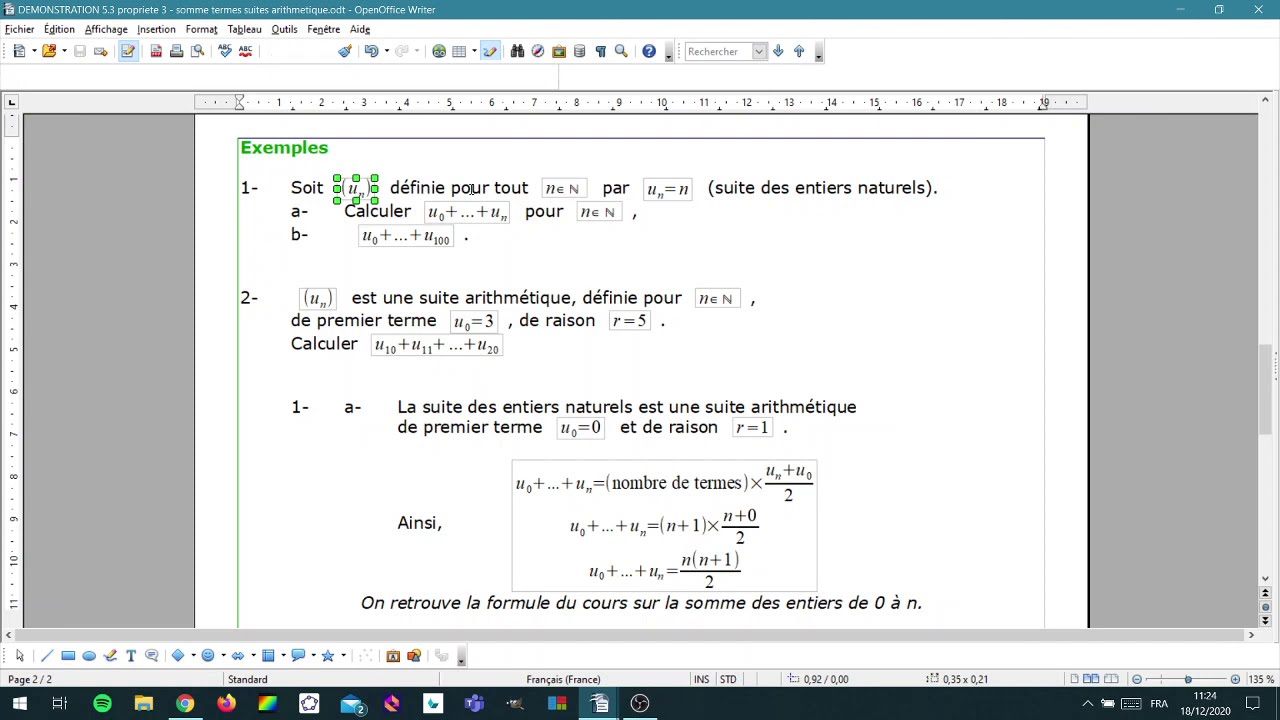Viewport: 1280px width, 720px height.
Task: Click the From File picture icon
Action: 414,656
